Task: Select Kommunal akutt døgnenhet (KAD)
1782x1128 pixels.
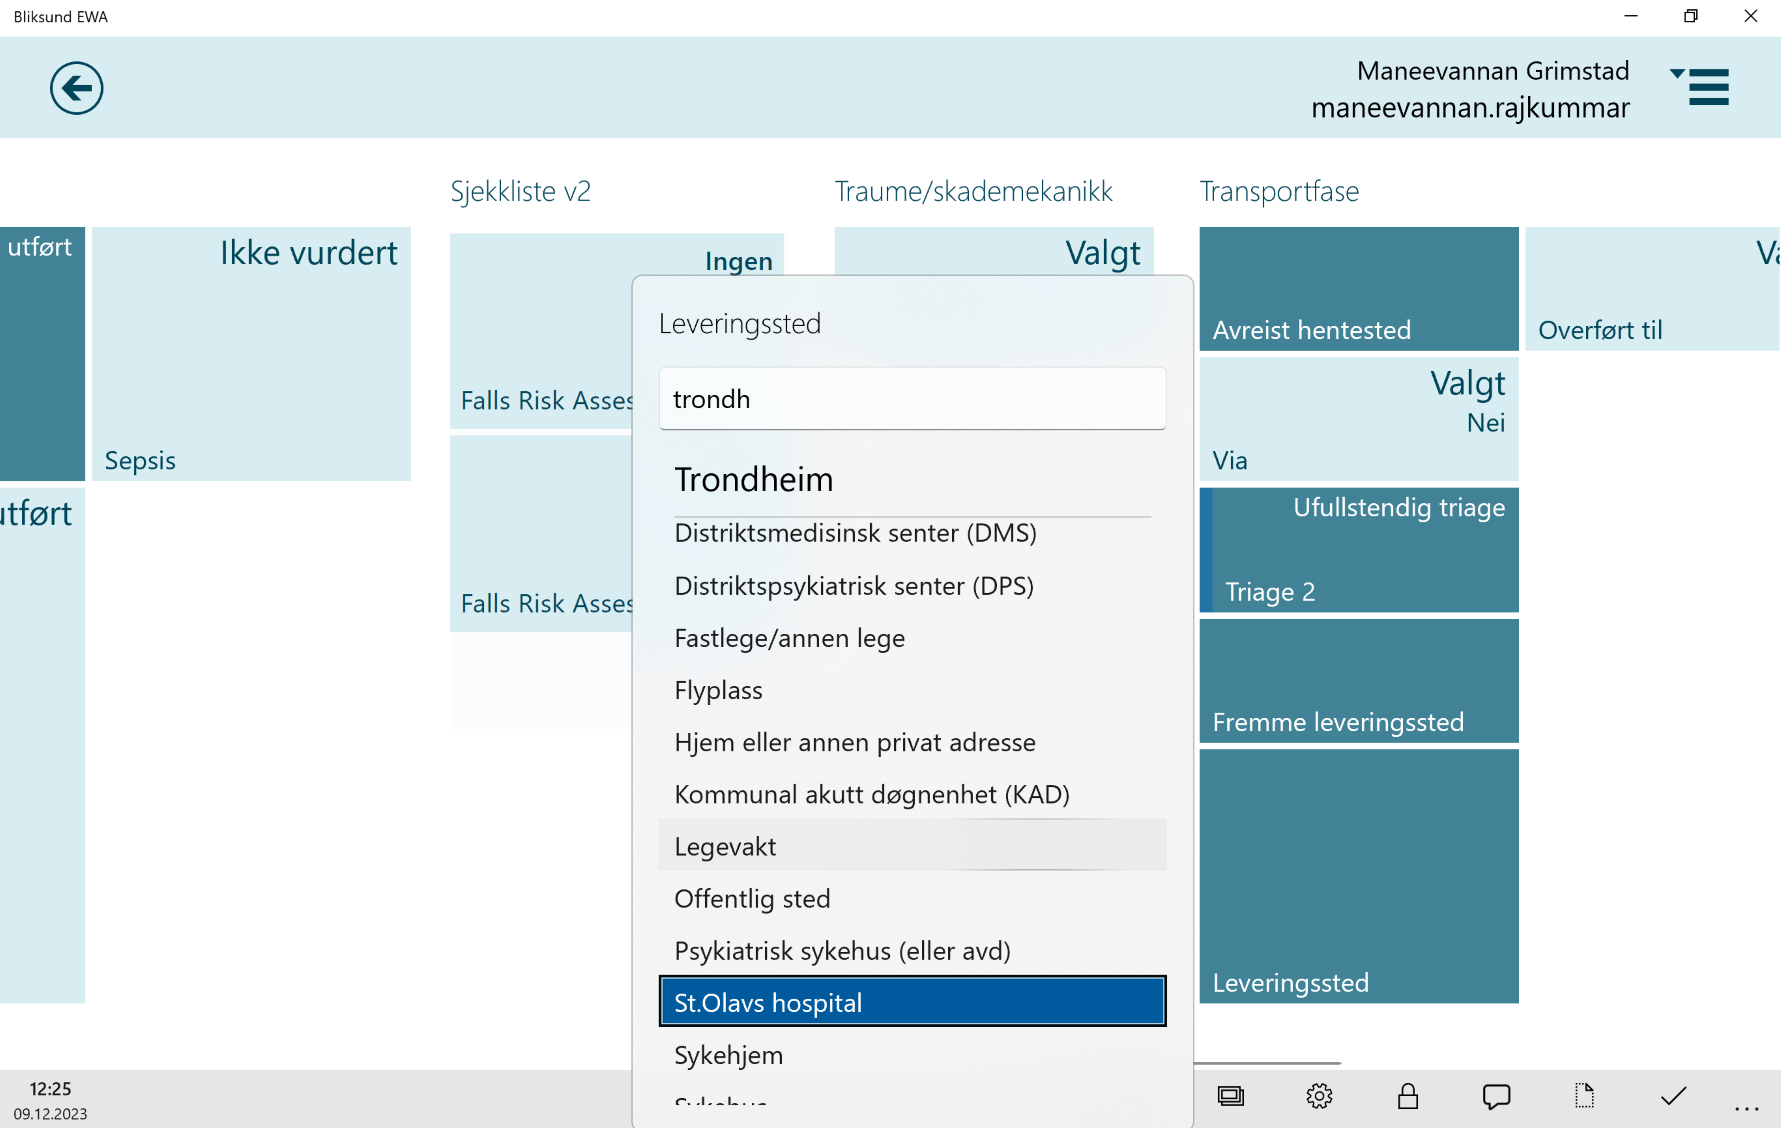Action: [912, 794]
